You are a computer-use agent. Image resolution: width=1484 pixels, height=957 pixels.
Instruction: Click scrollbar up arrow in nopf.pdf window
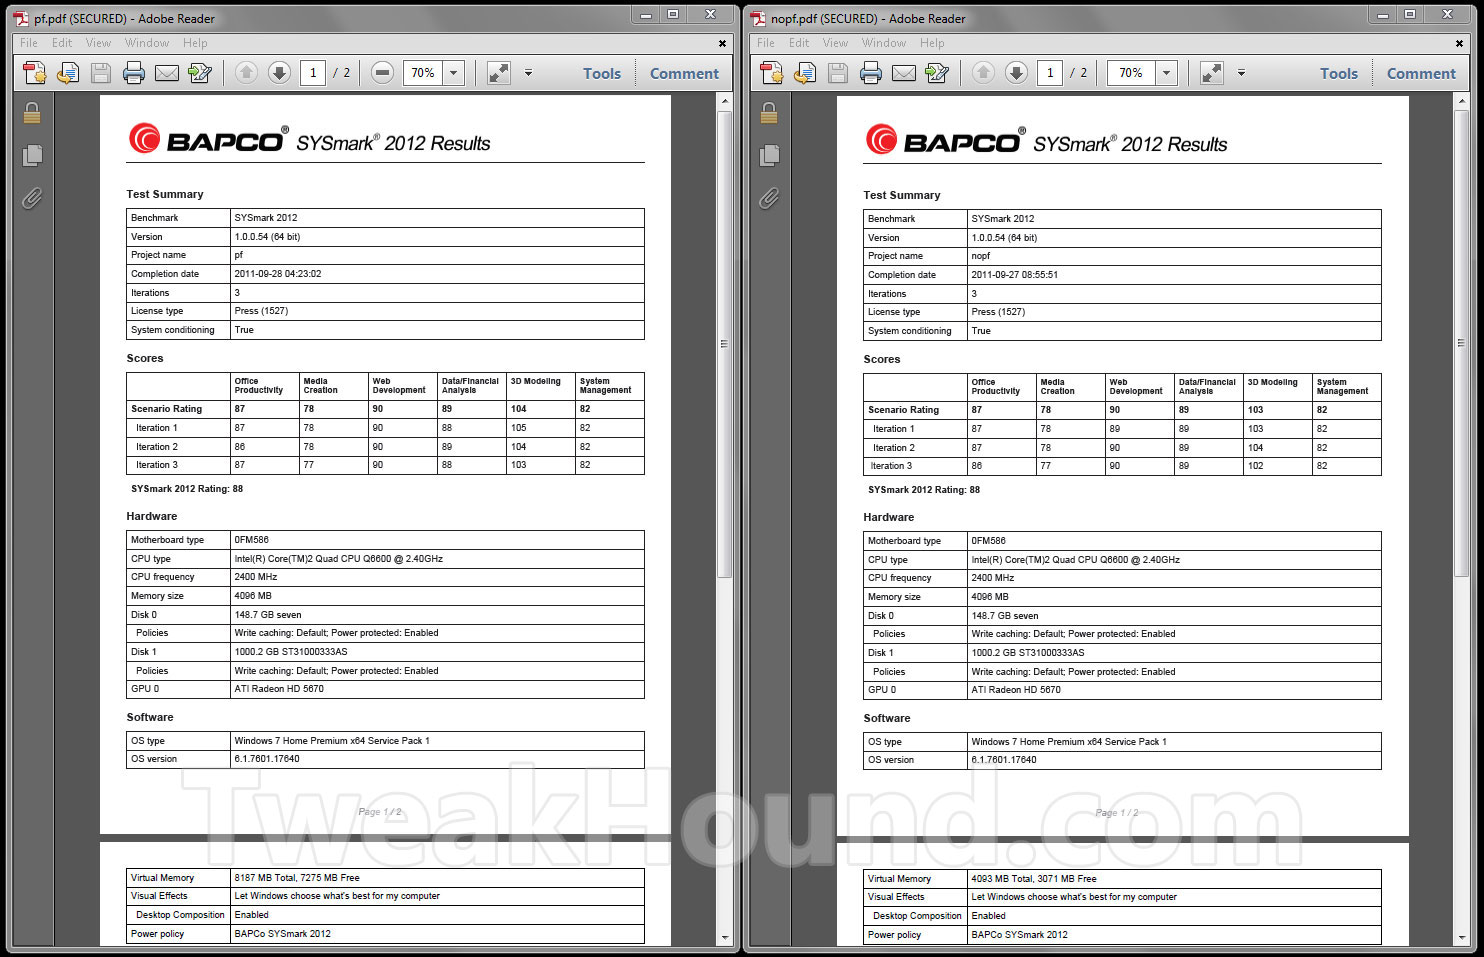click(x=1461, y=102)
